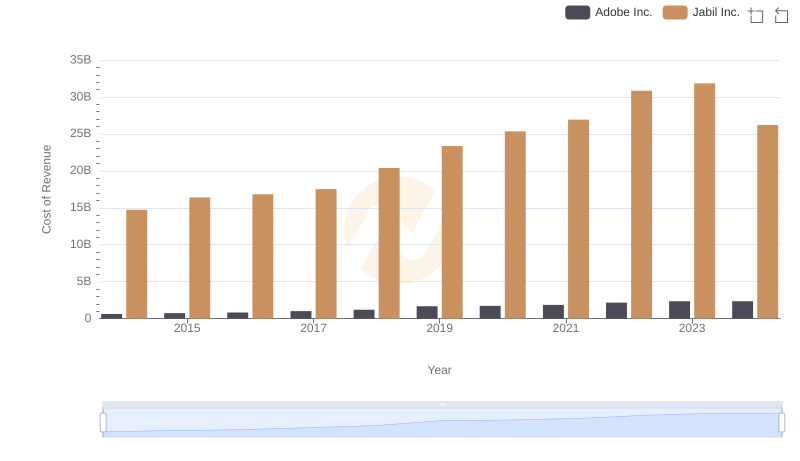Click the 2021 x-axis label
Image resolution: width=800 pixels, height=461 pixels.
(566, 328)
